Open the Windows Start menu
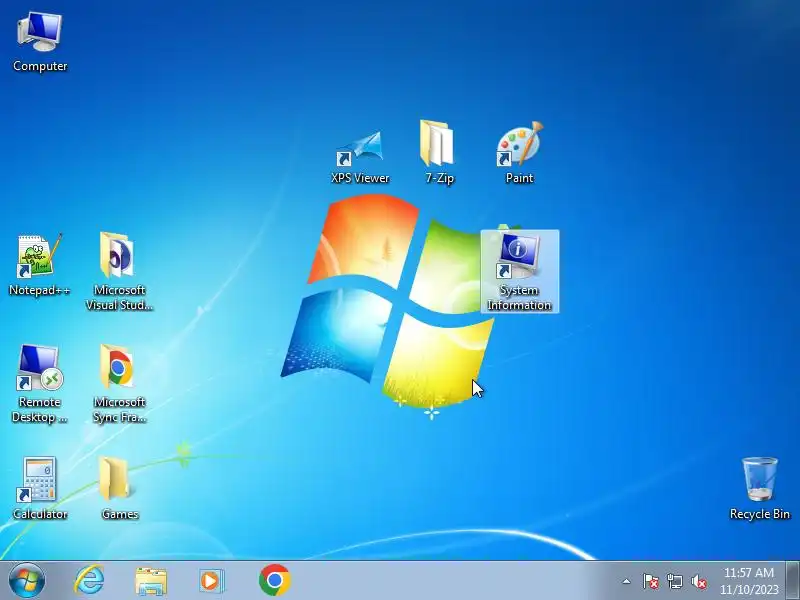Viewport: 800px width, 600px height. point(27,581)
